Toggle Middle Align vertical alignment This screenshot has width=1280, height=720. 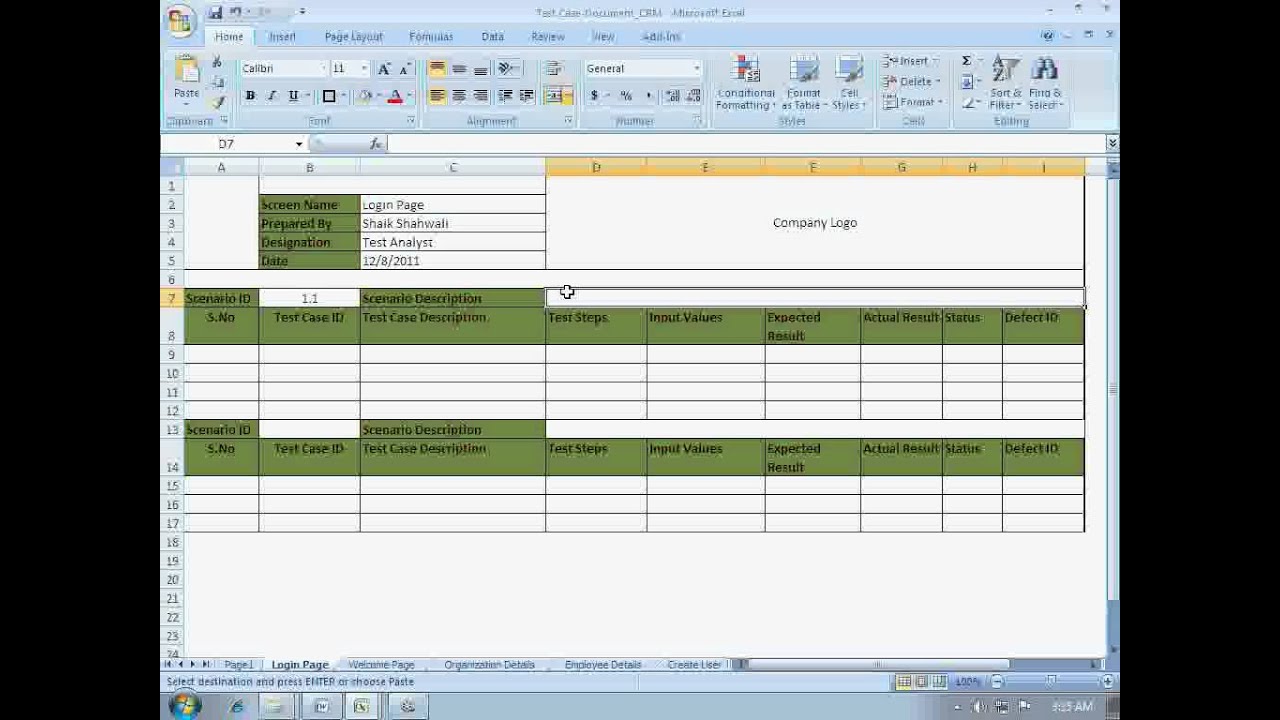click(459, 69)
